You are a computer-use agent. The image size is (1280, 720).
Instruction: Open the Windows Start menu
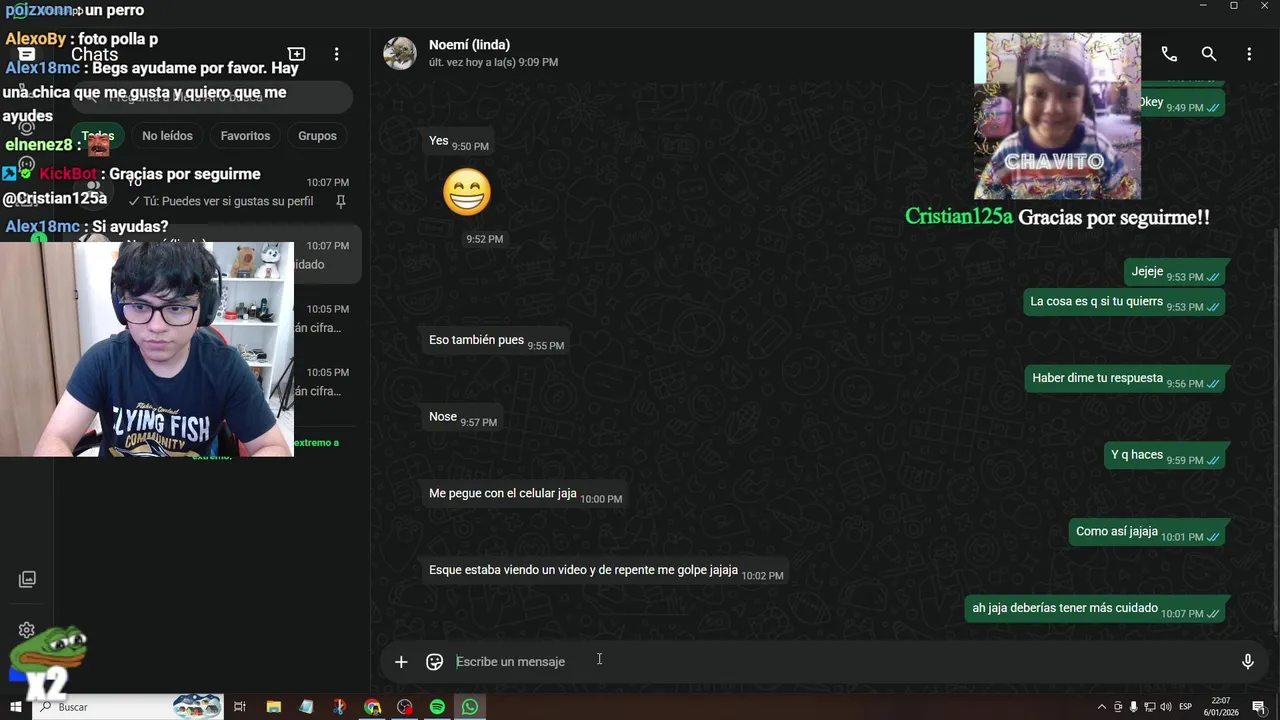[x=16, y=707]
